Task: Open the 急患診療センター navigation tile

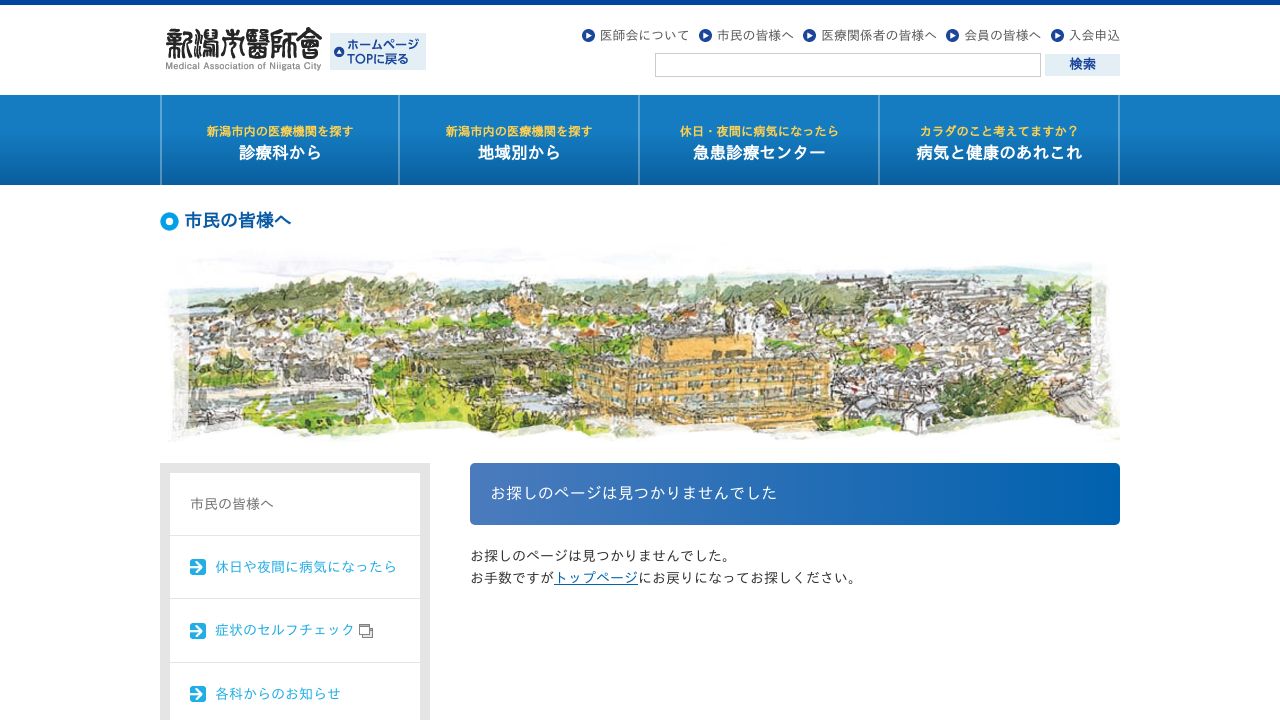Action: 758,140
